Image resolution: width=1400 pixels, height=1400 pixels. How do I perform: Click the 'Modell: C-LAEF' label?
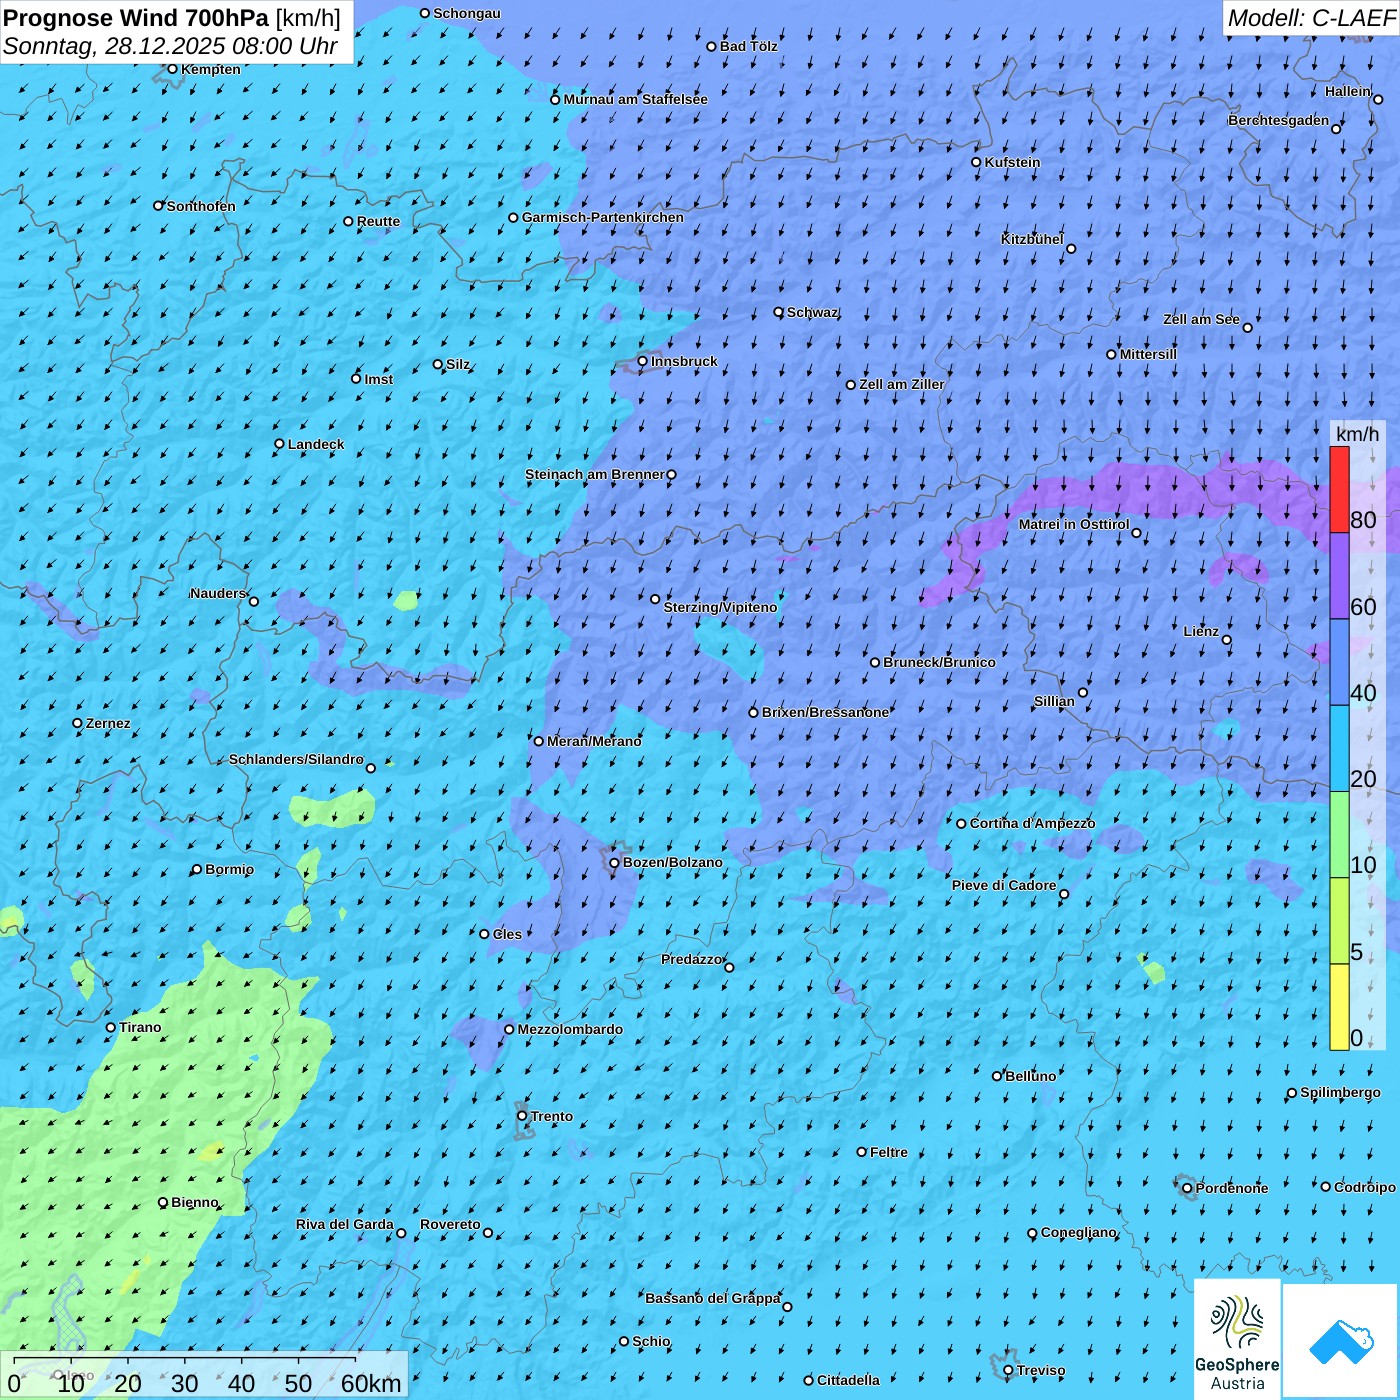point(1311,18)
